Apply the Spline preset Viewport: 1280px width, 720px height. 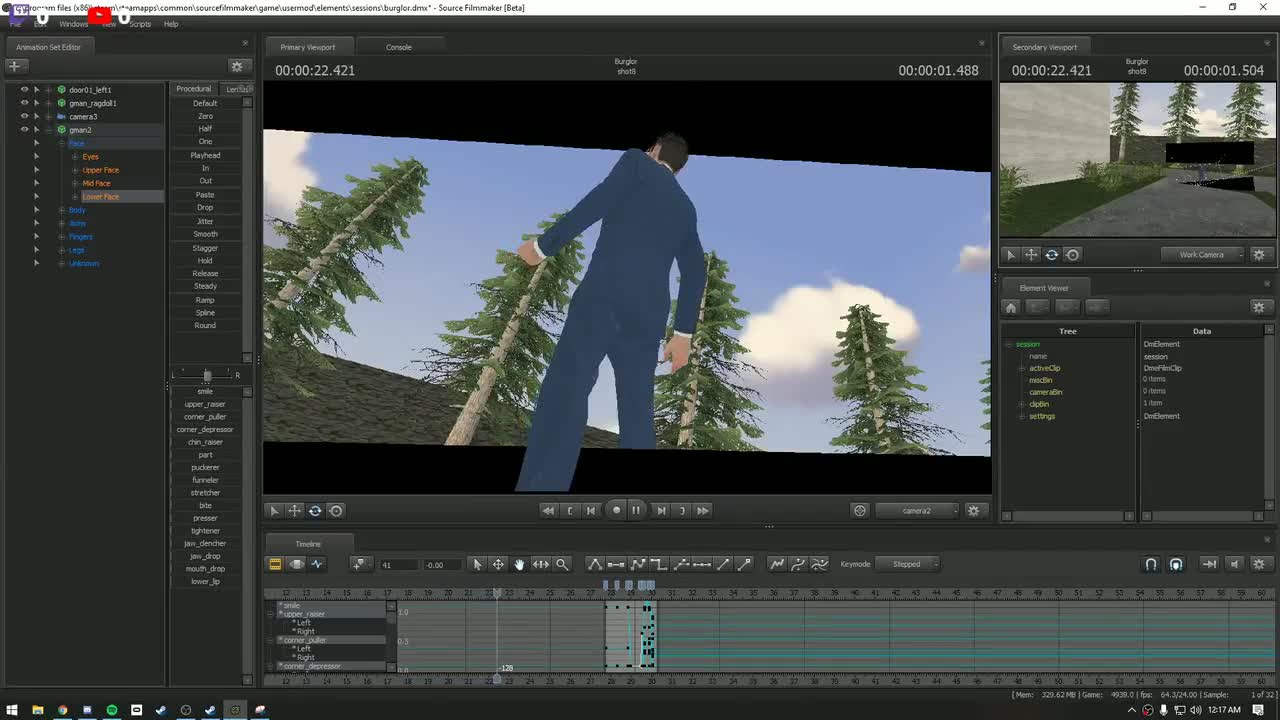[x=205, y=312]
